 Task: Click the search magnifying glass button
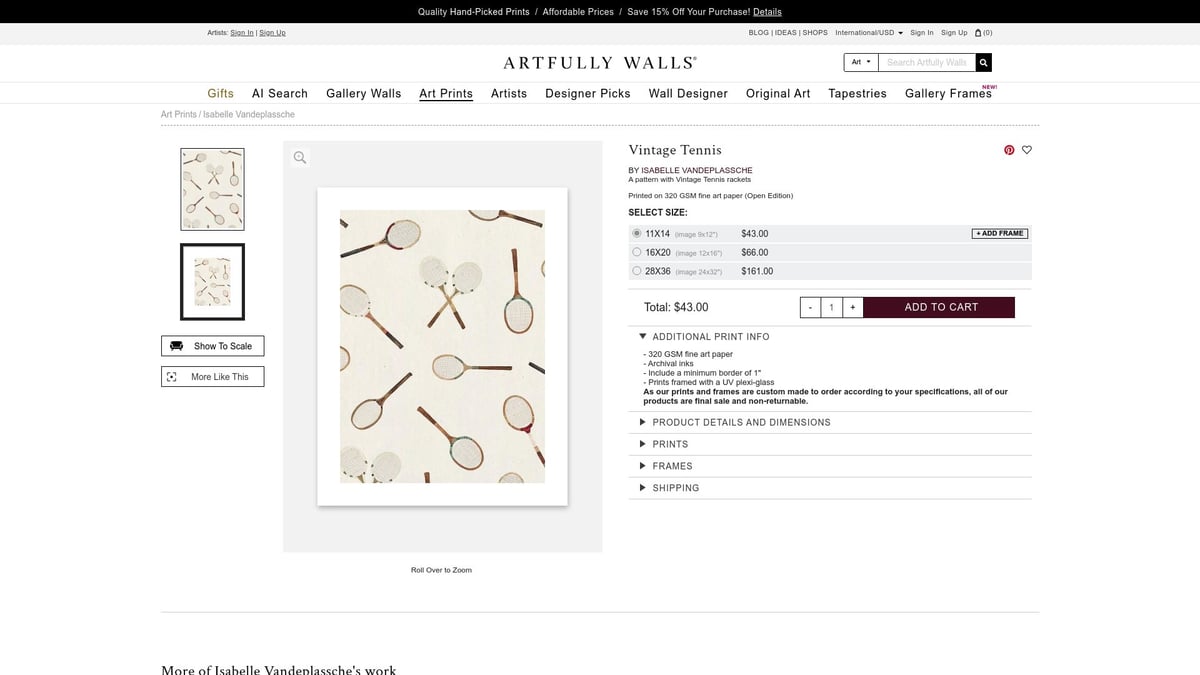(982, 61)
